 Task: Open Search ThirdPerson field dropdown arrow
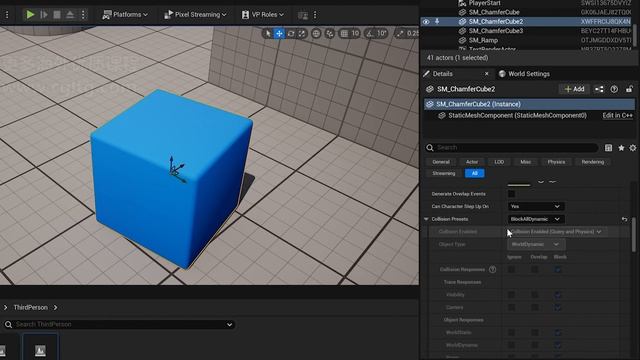(x=229, y=324)
